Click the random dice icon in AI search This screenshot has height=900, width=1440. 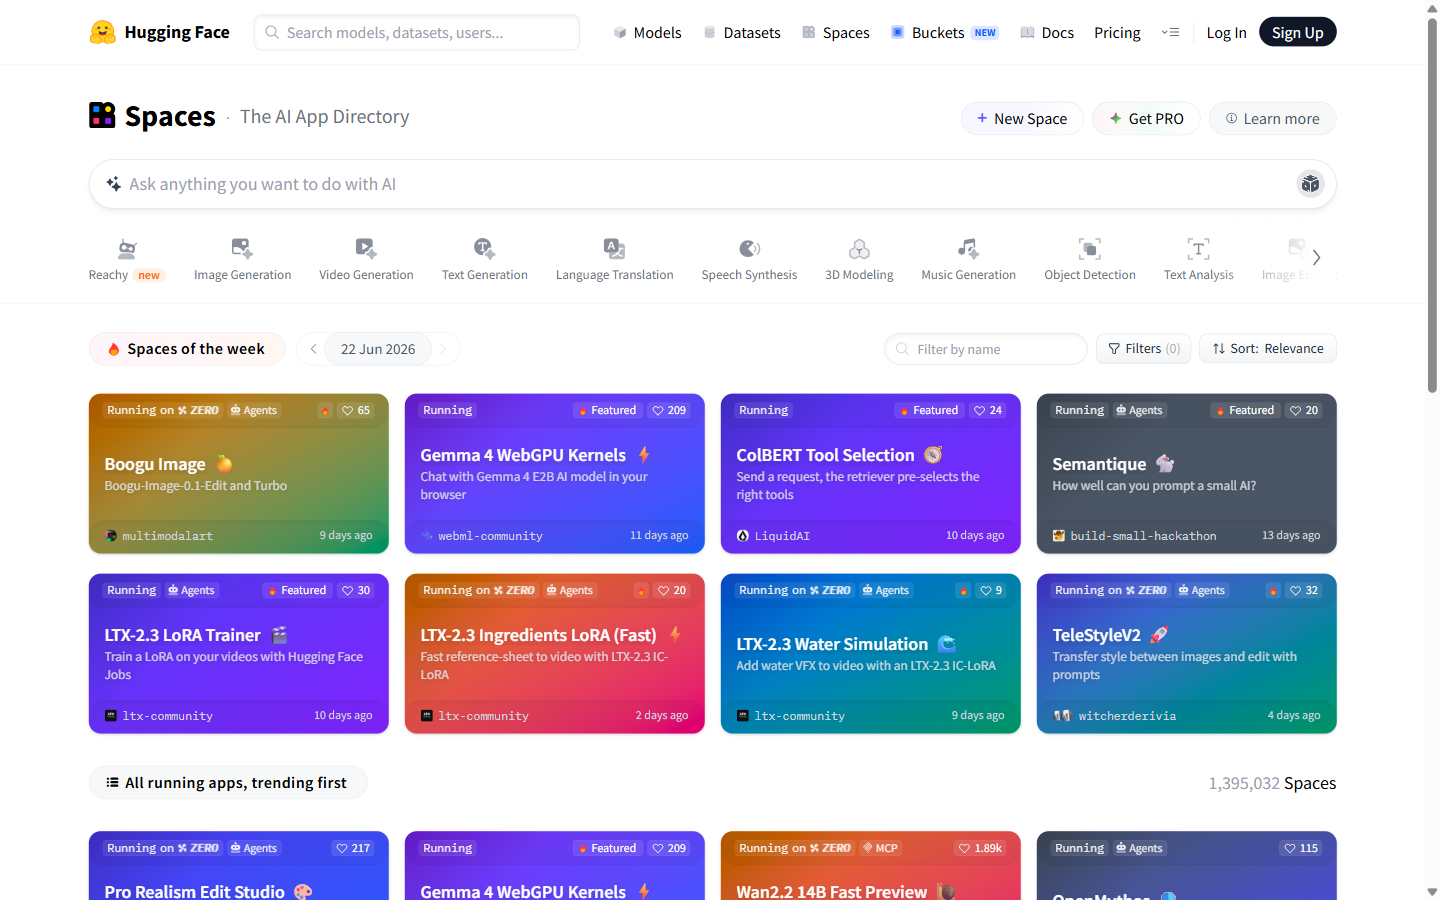click(1310, 184)
